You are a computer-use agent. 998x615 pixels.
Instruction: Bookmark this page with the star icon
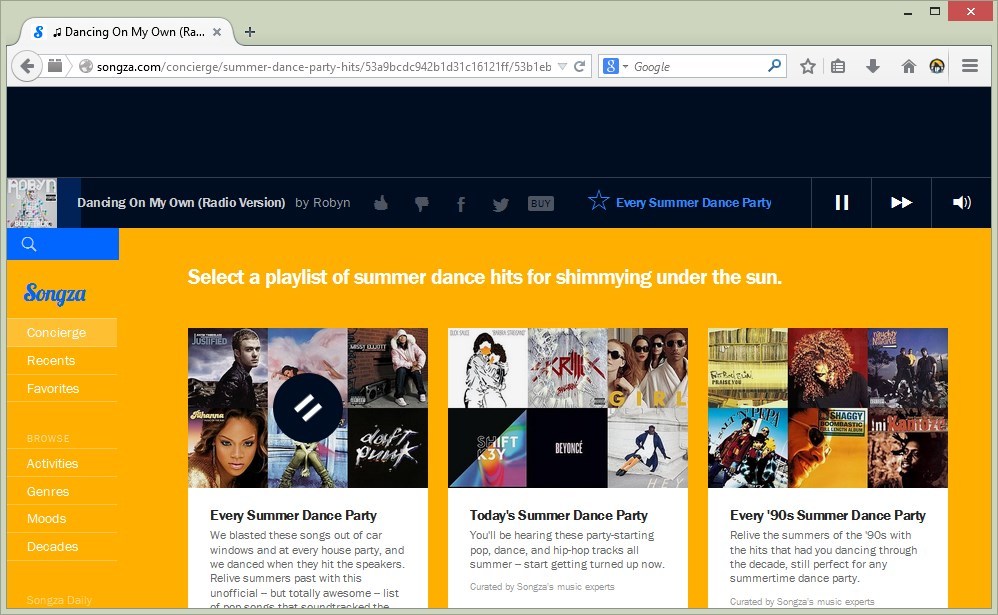coord(808,66)
